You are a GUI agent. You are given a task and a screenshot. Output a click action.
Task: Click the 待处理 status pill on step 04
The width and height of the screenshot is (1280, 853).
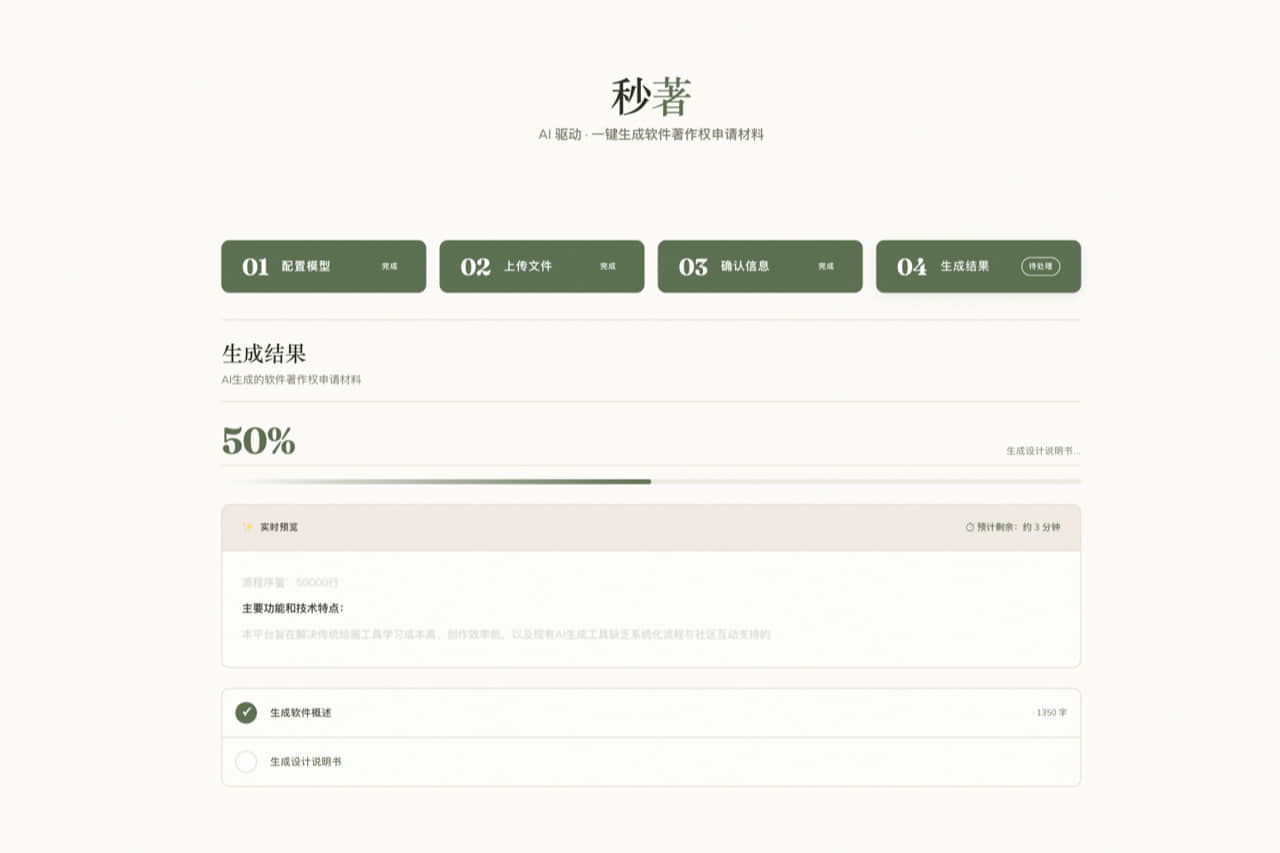pos(1041,266)
